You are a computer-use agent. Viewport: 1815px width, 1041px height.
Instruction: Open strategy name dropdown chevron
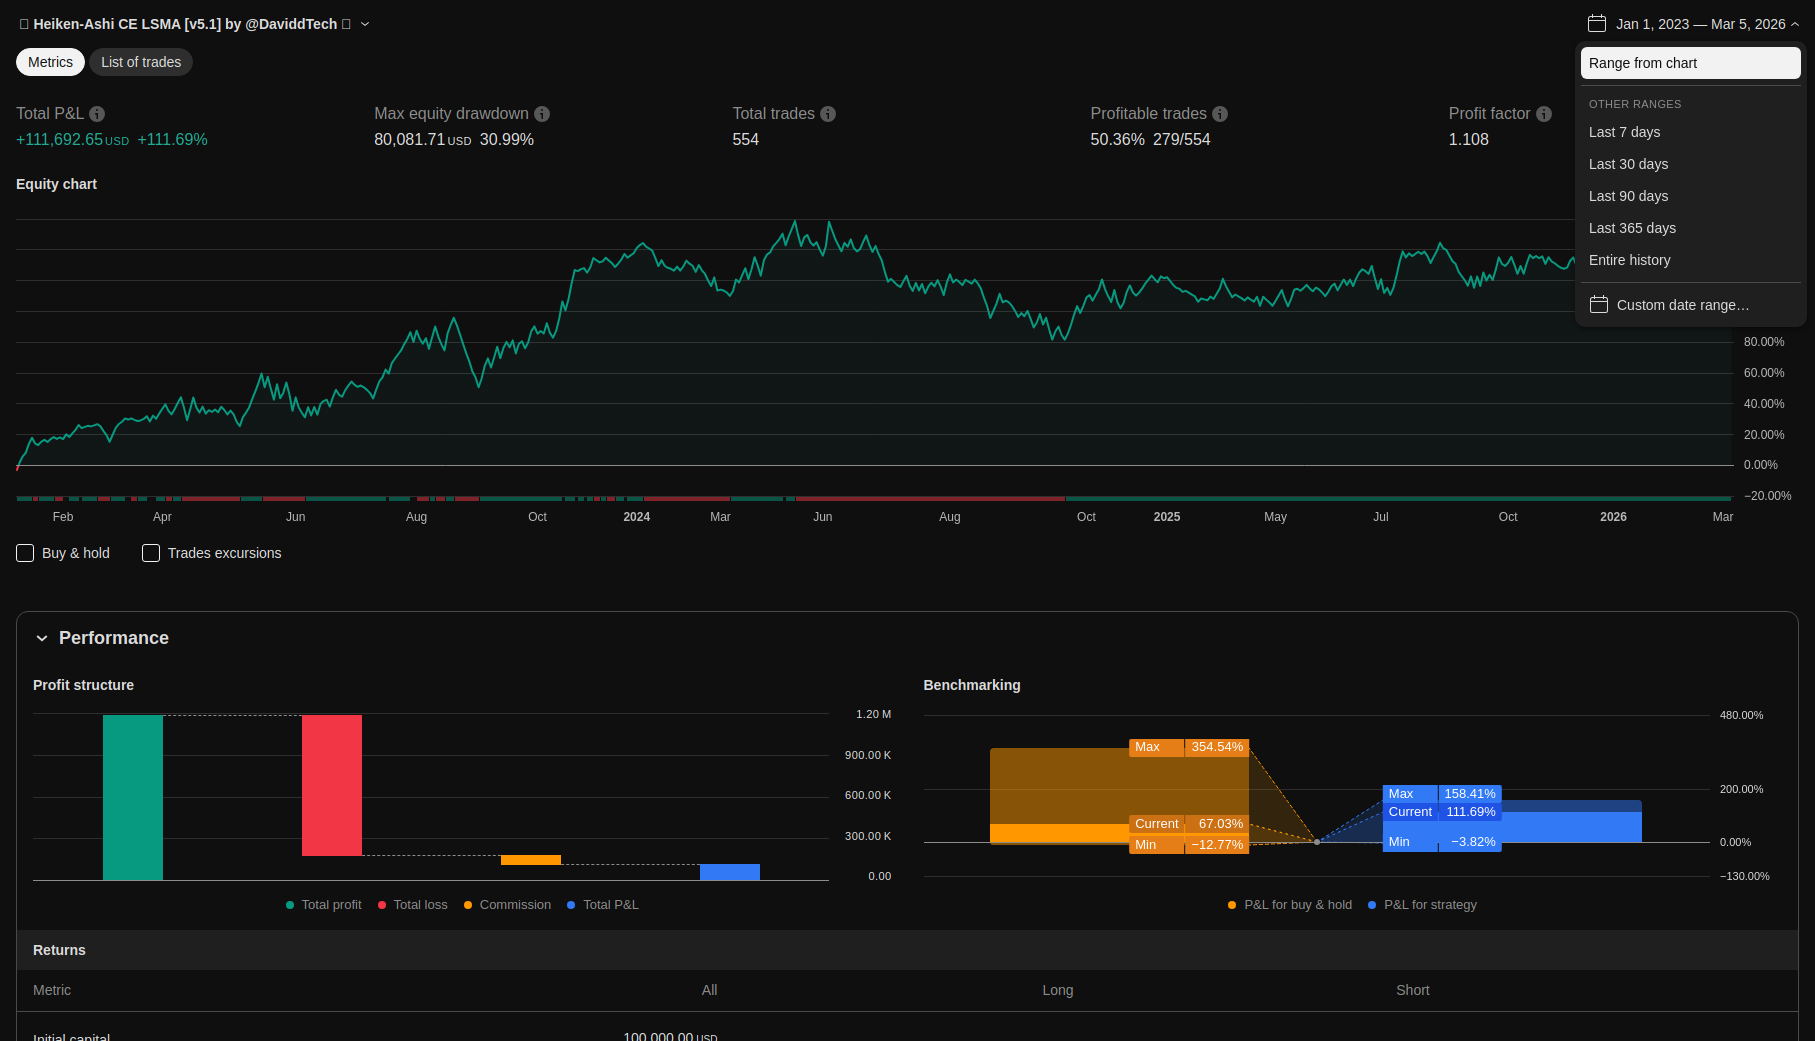pos(365,24)
